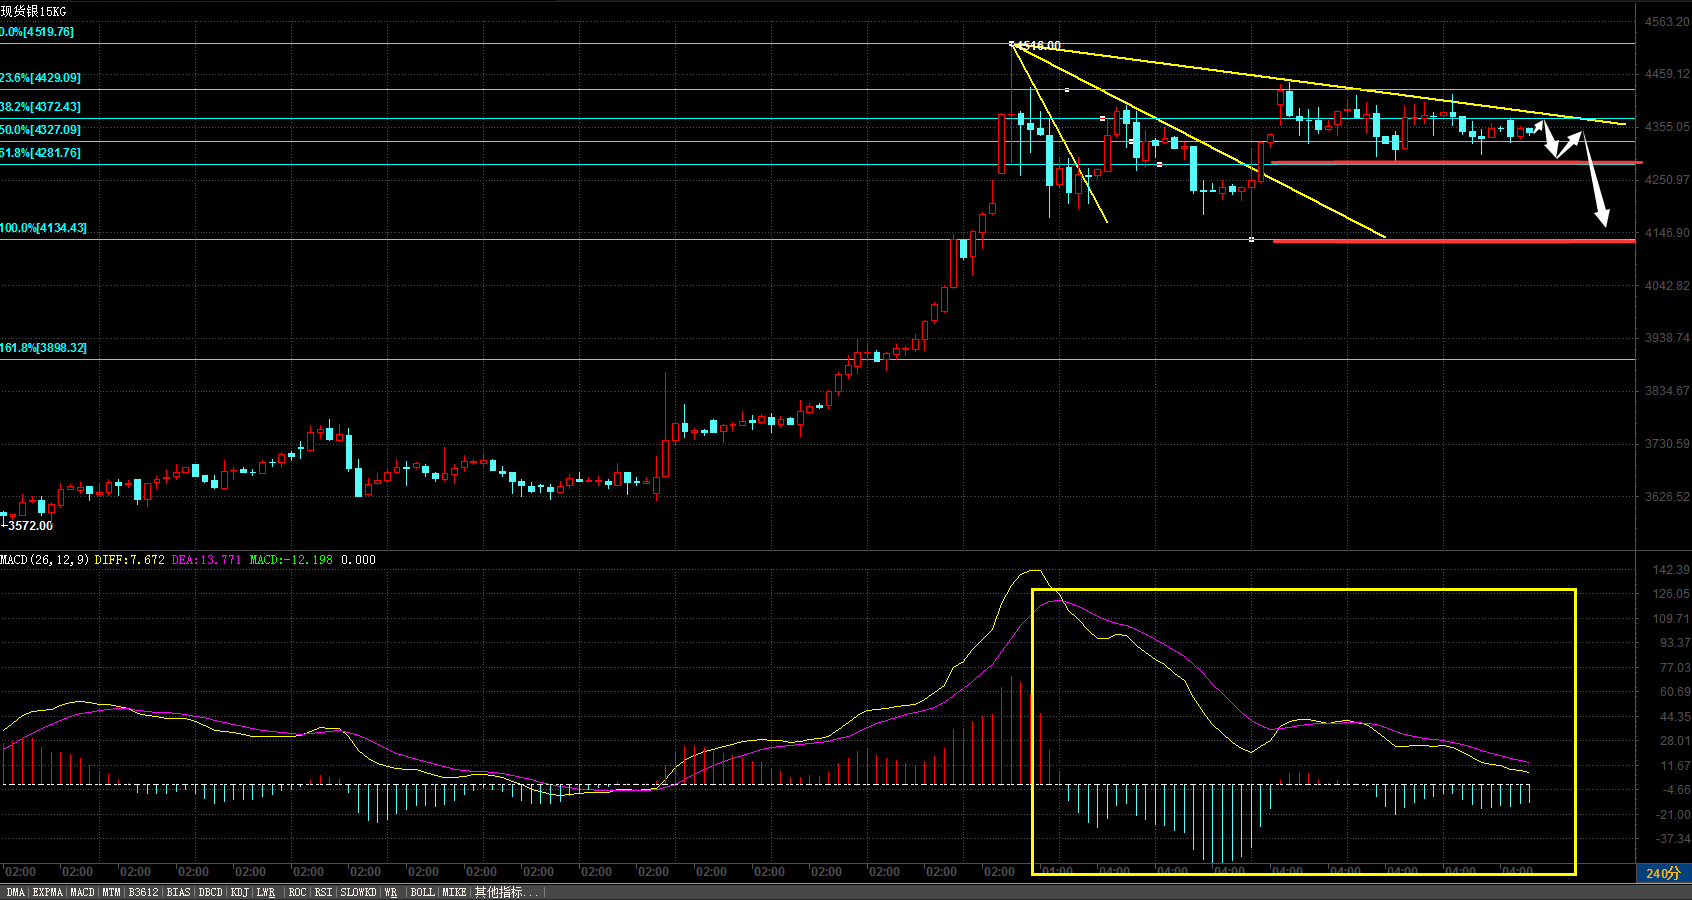Select the 161.8%[3898.32] Fibonacci label
This screenshot has width=1692, height=900.
44,348
